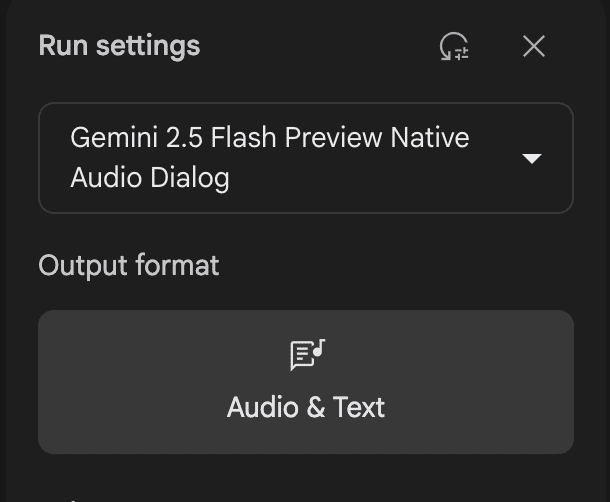
Task: Dismiss the settings sidebar with the X
Action: pos(534,46)
